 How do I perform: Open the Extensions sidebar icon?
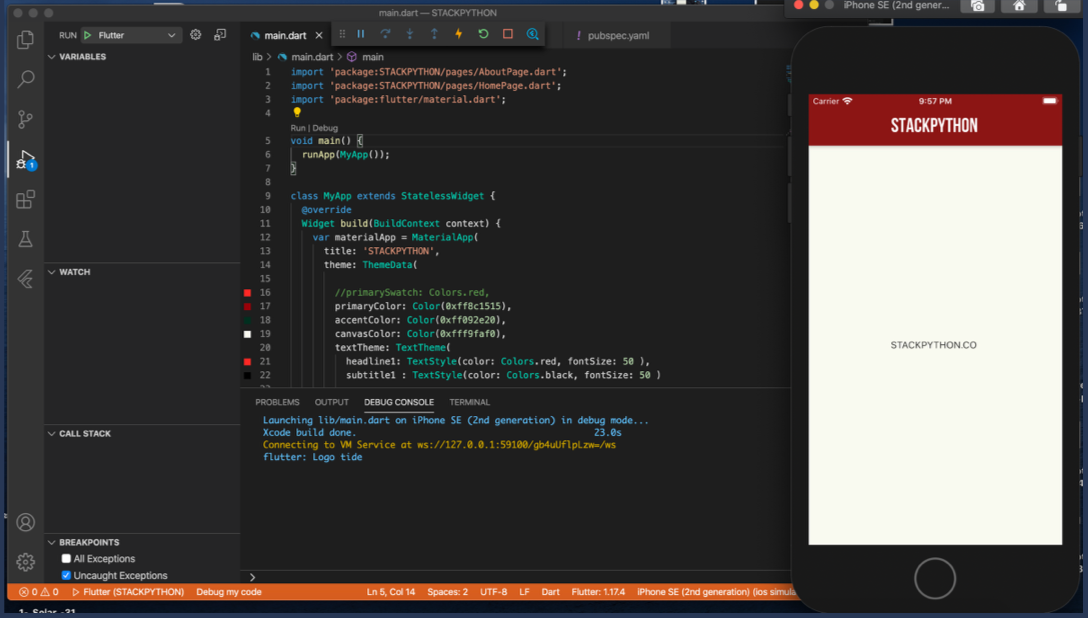(25, 199)
